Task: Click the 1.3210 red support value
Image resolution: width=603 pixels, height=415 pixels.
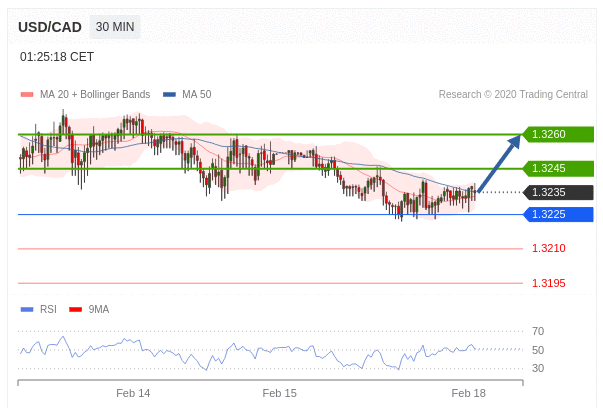Action: (549, 248)
